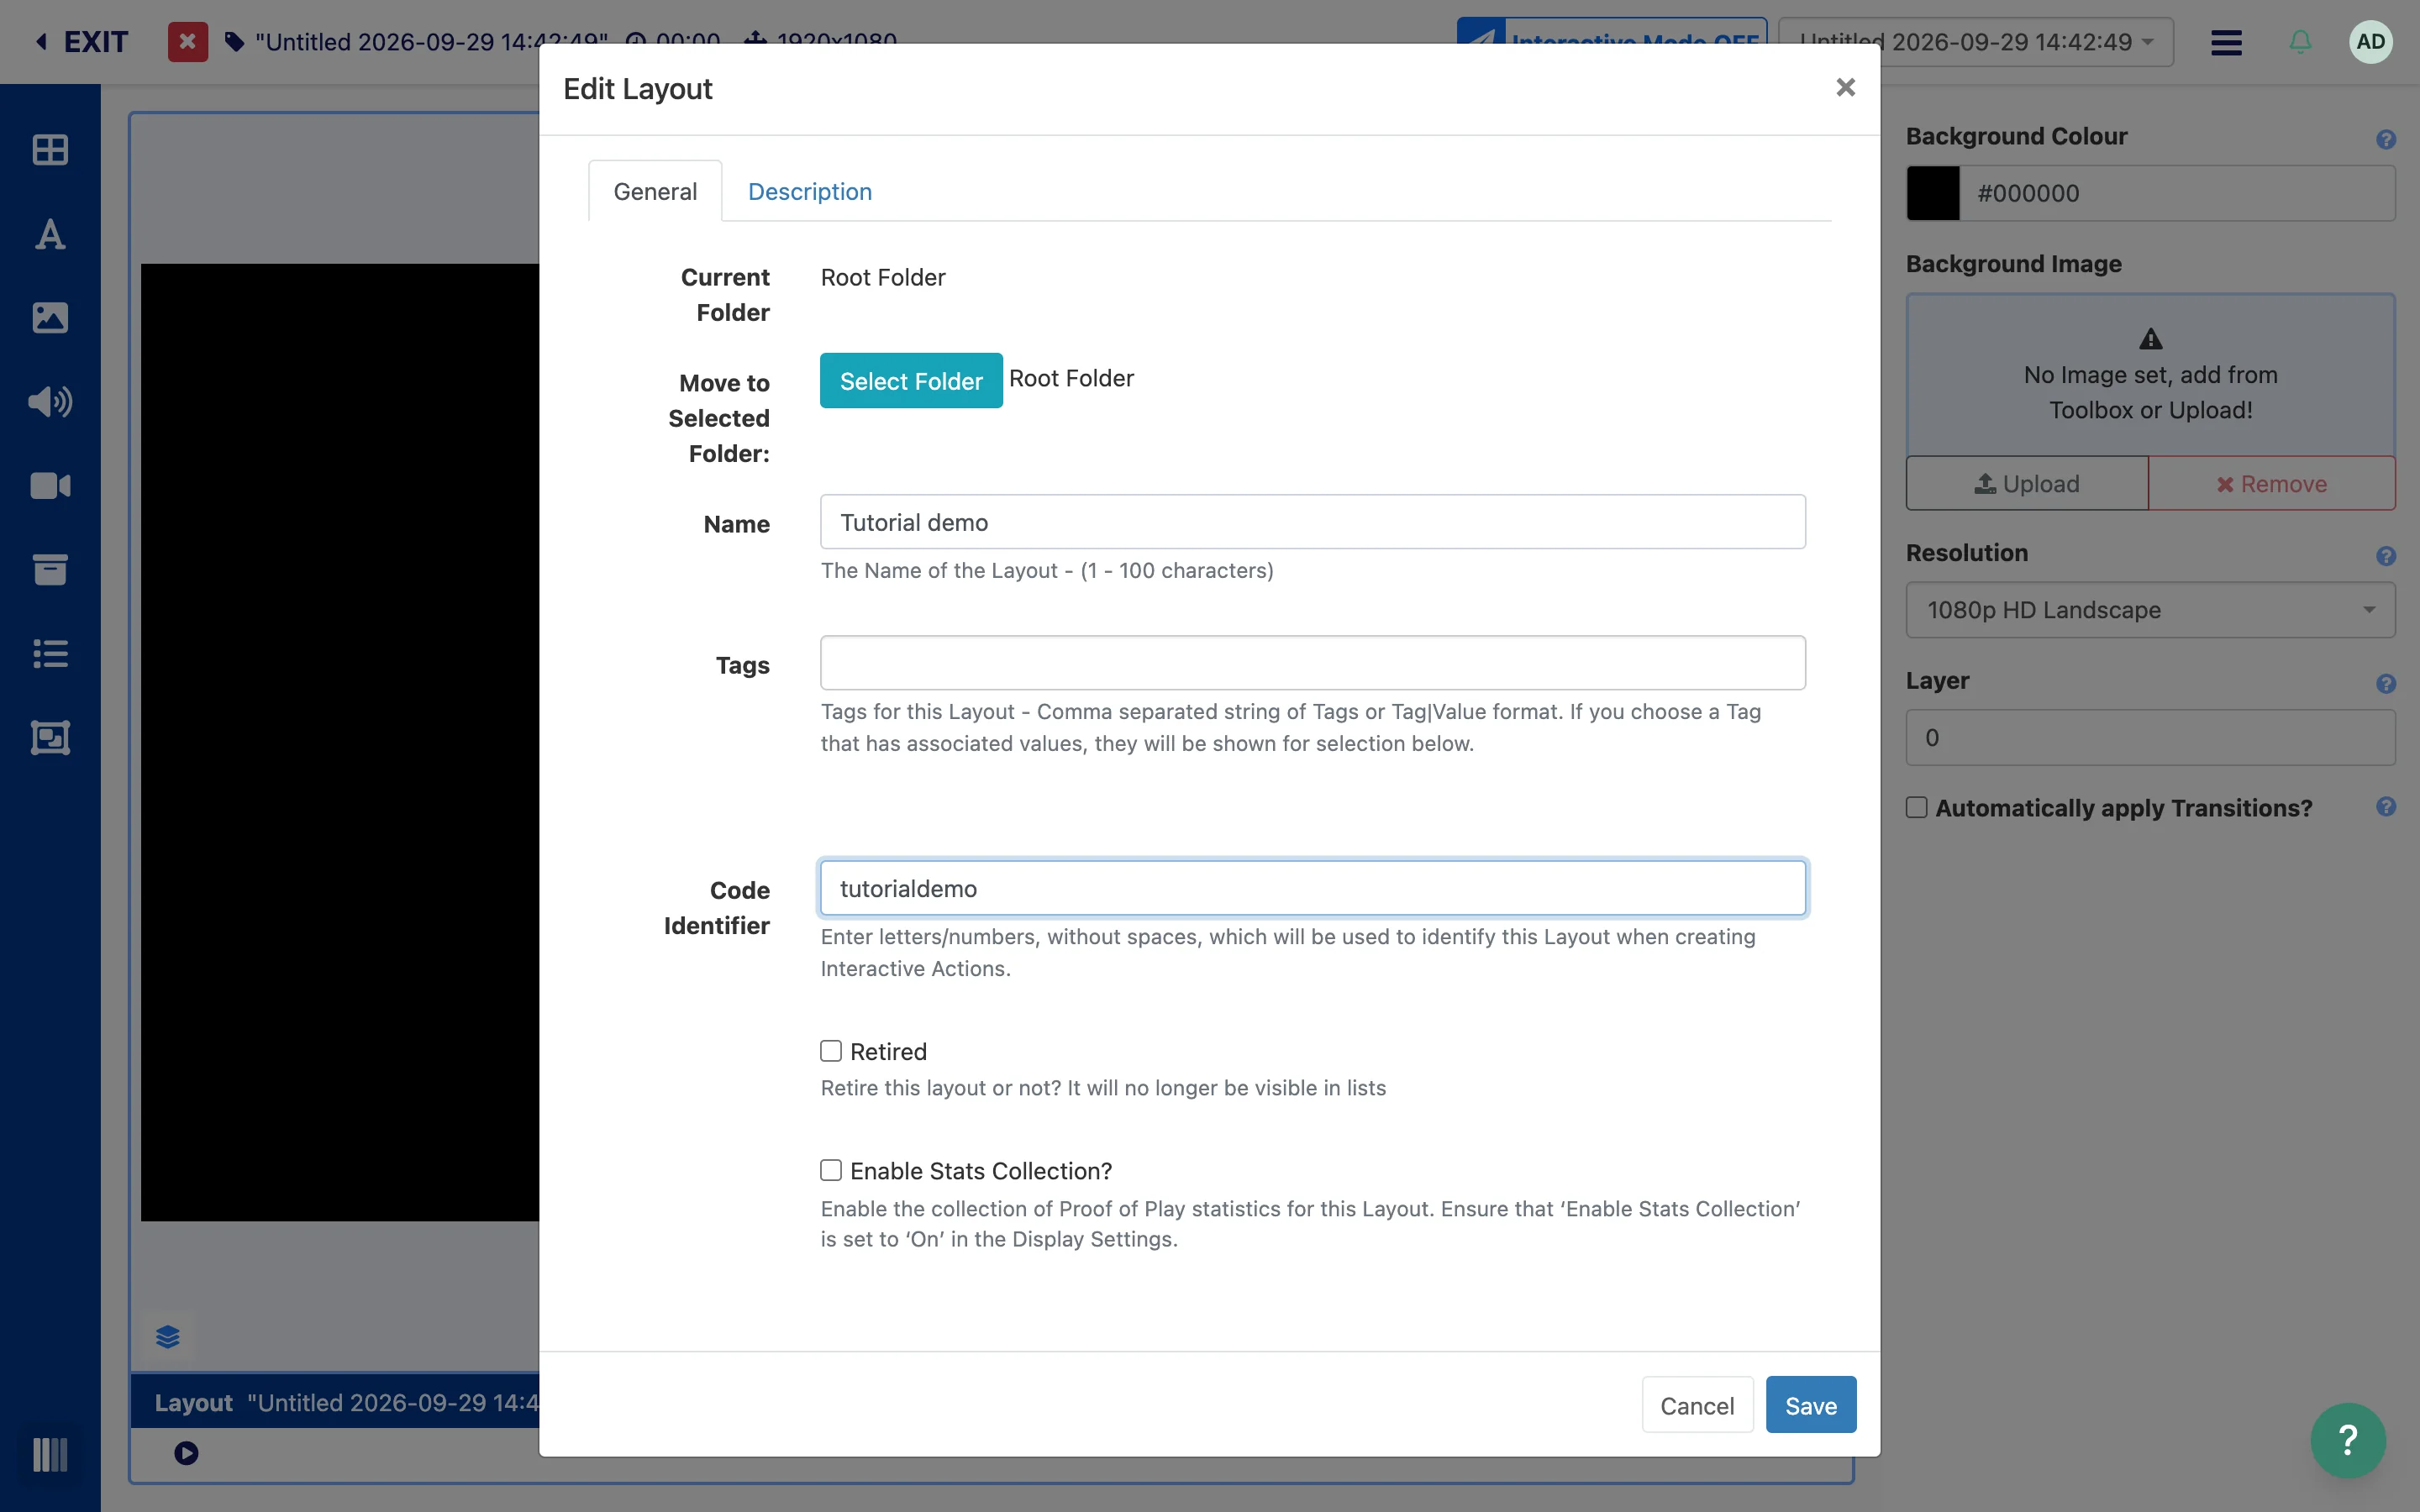Select the text tool icon in sidebar
The height and width of the screenshot is (1512, 2420).
tap(50, 234)
